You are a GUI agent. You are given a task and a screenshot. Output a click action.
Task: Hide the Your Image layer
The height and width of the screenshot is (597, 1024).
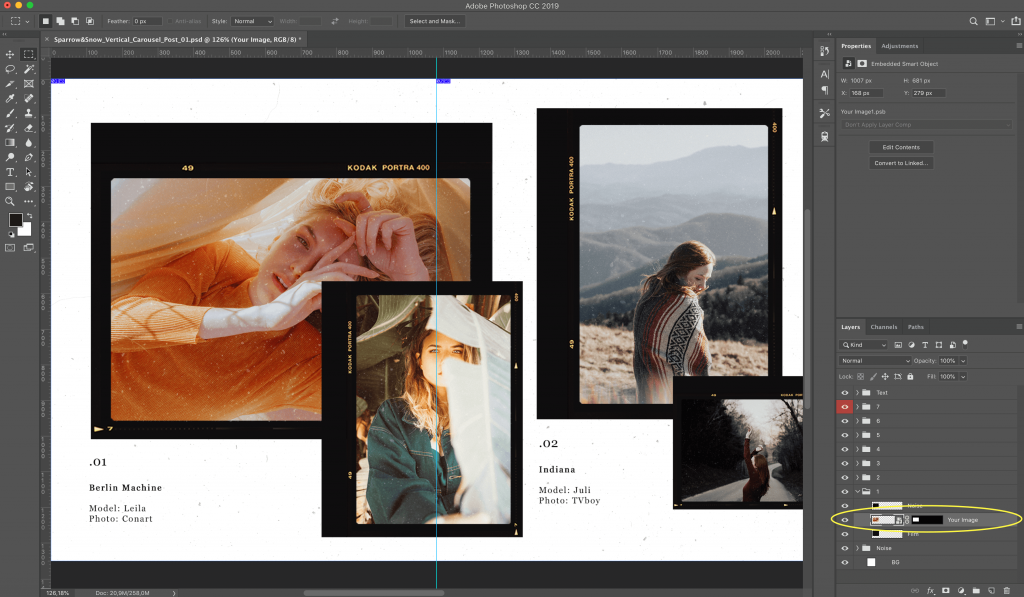click(844, 520)
